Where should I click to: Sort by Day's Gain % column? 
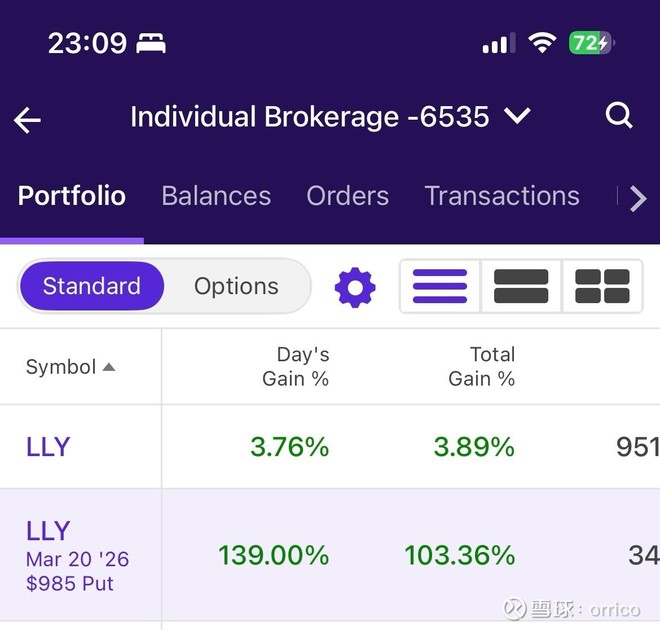pyautogui.click(x=295, y=366)
